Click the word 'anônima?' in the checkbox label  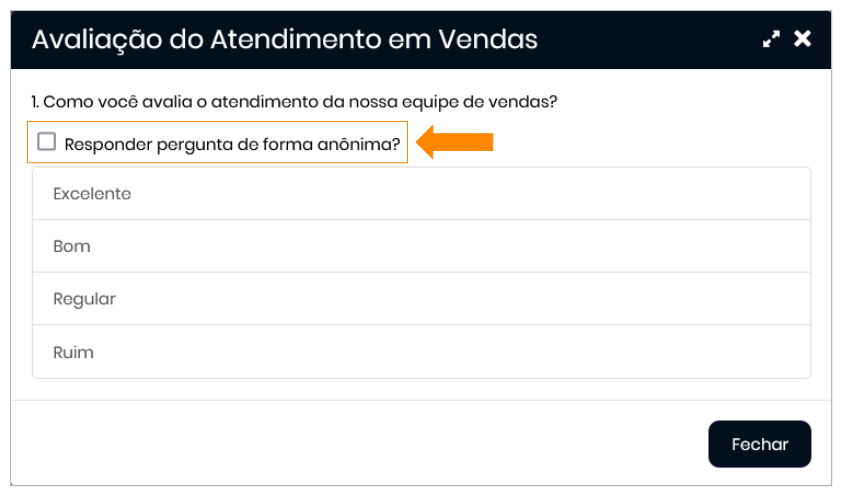point(365,145)
